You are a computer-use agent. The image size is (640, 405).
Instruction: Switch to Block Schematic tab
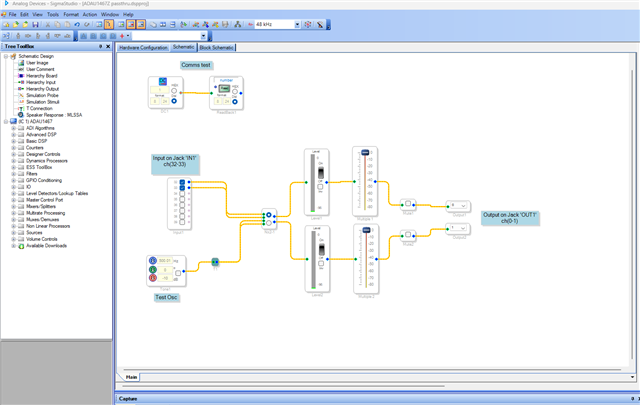217,48
